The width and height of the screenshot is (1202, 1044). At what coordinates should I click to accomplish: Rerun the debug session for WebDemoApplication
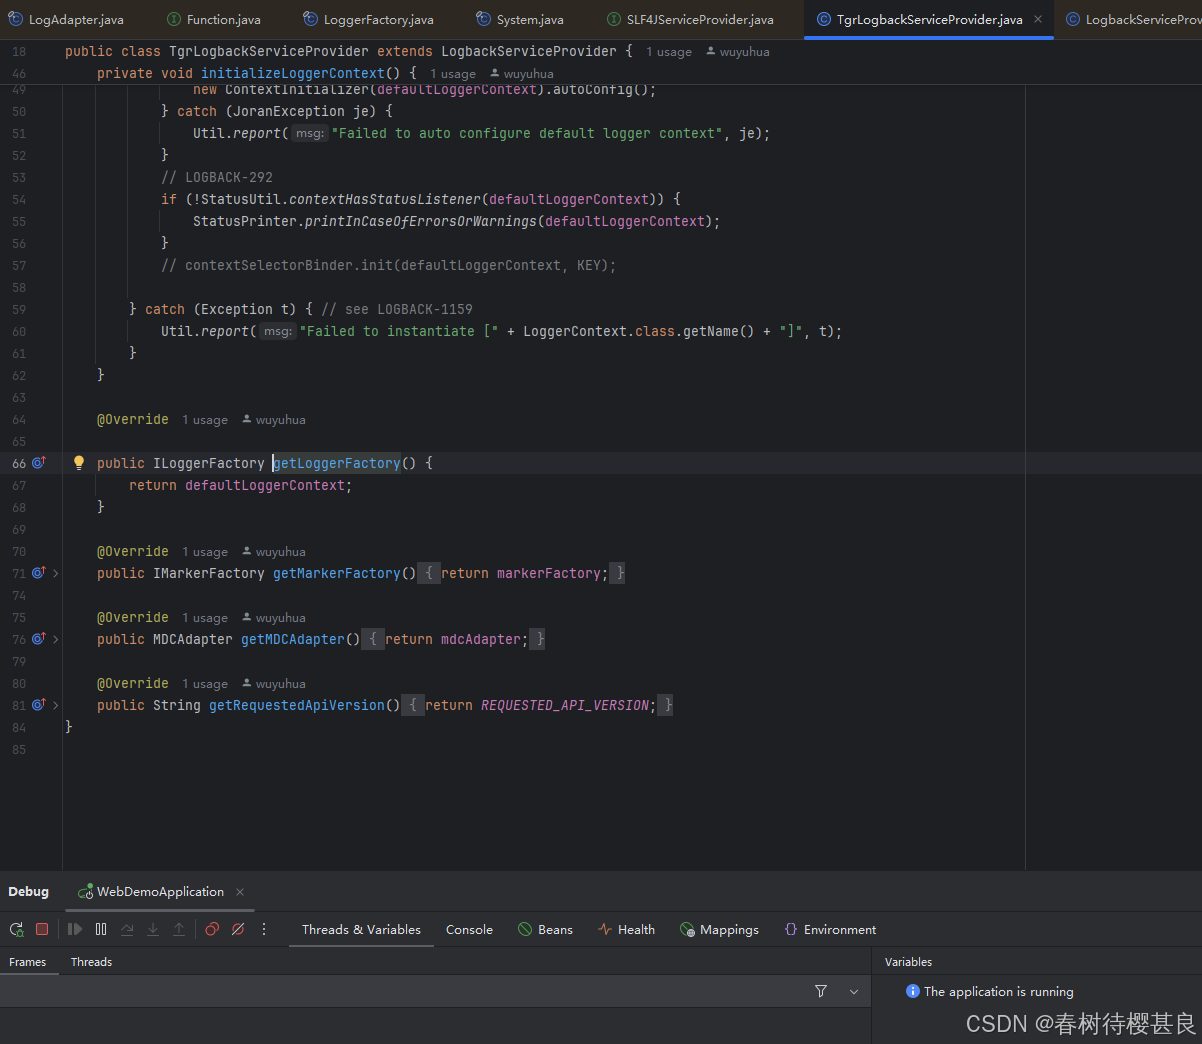tap(16, 929)
